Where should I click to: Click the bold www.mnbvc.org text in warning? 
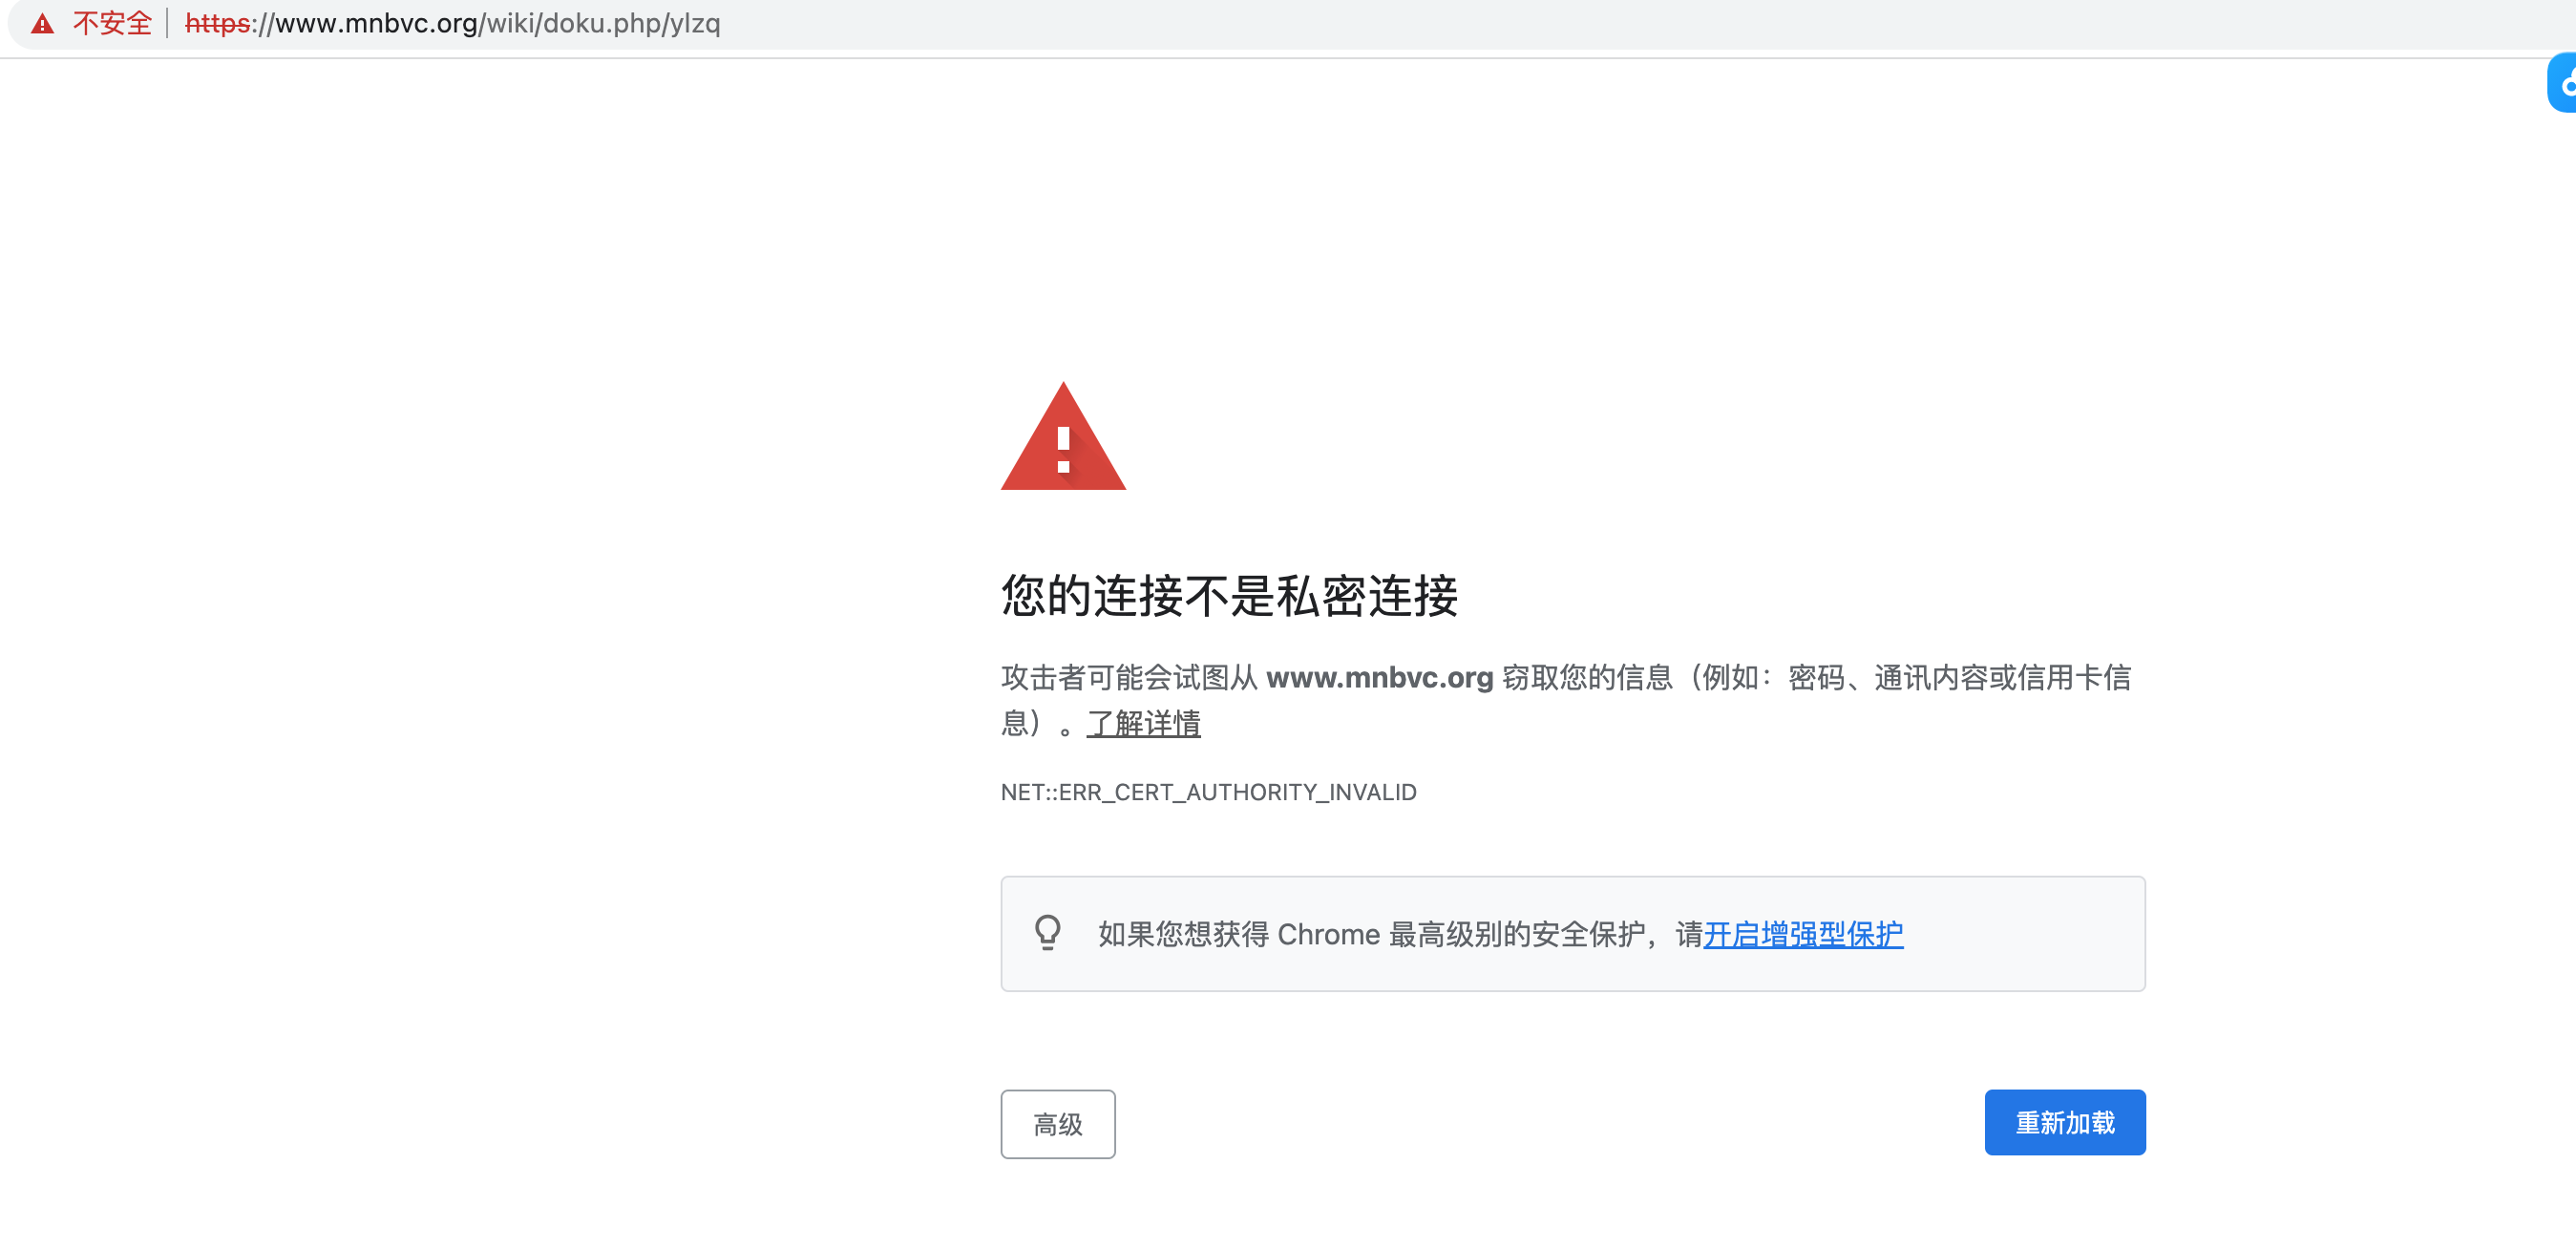[x=1379, y=678]
